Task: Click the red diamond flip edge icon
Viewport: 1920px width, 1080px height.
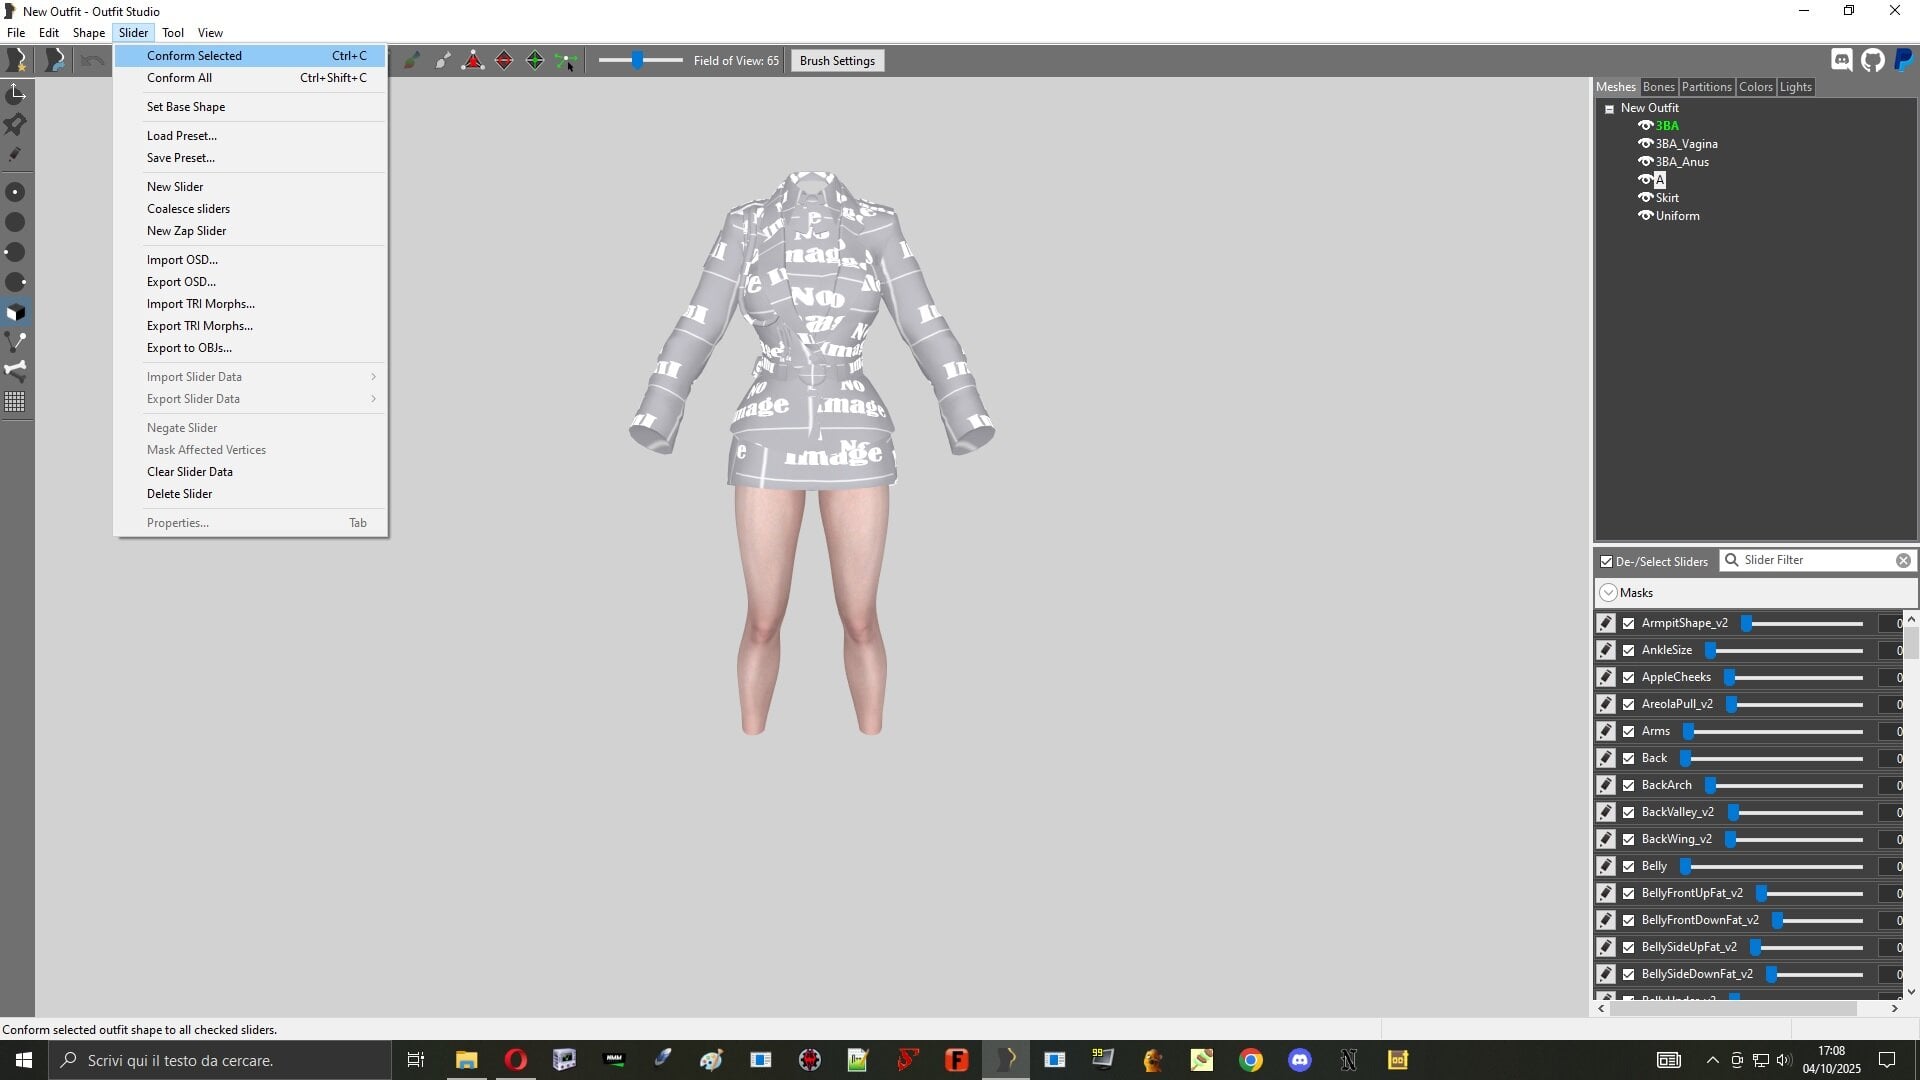Action: (504, 61)
